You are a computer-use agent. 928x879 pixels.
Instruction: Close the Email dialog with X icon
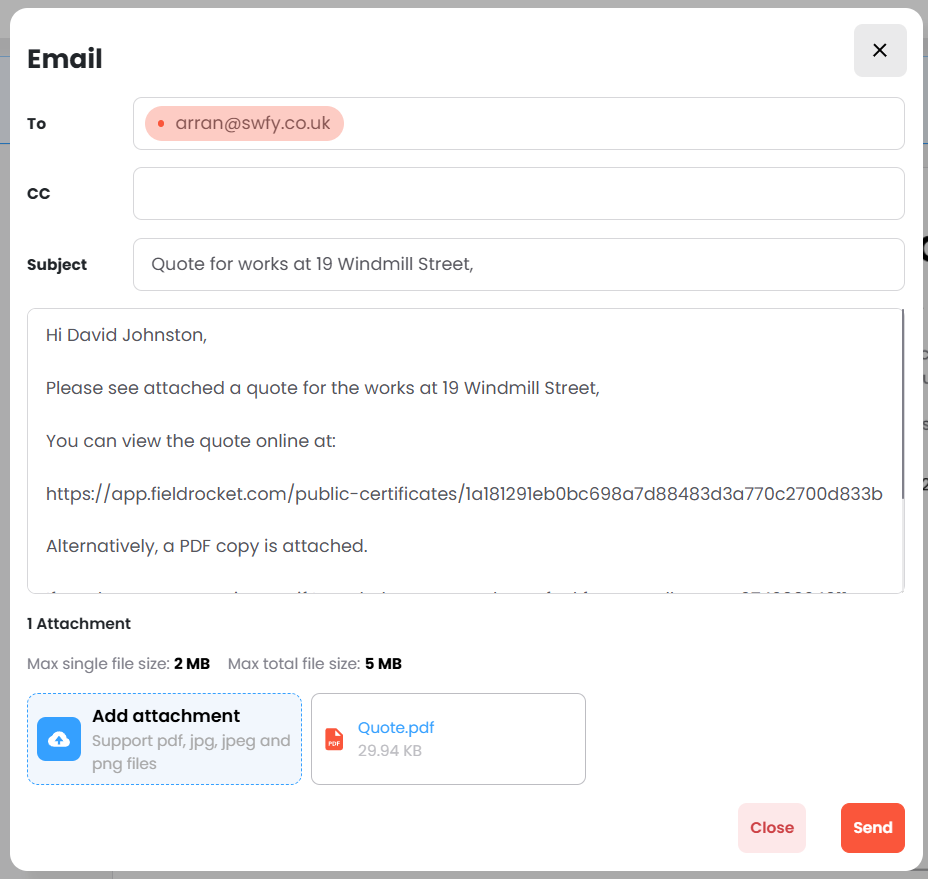click(x=879, y=50)
